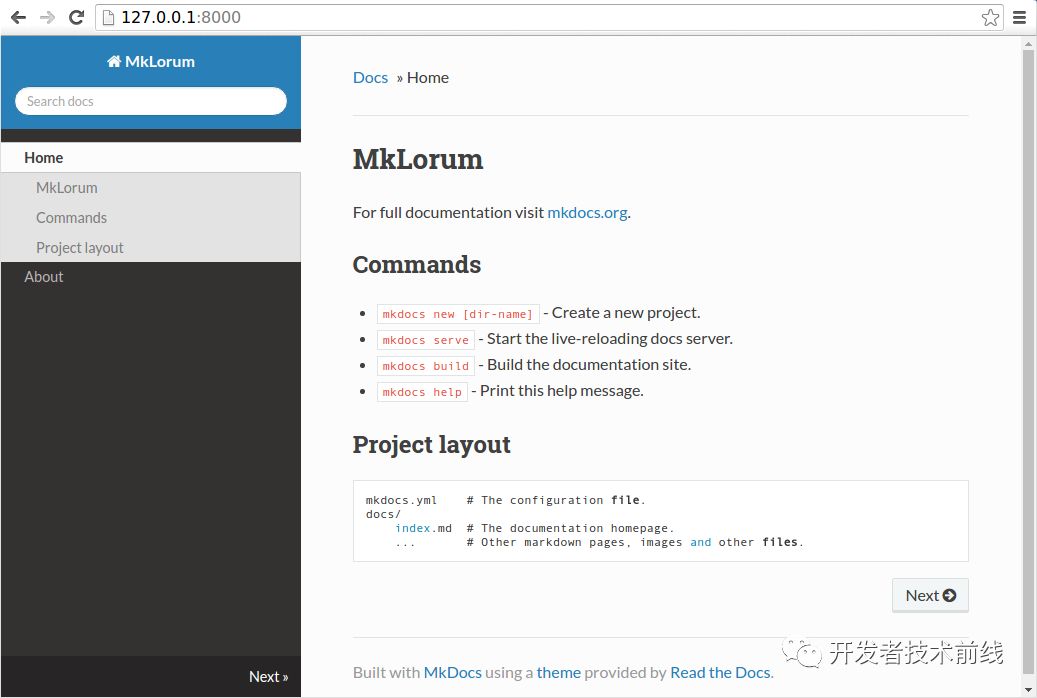Image resolution: width=1037 pixels, height=698 pixels.
Task: Click the browser back arrow
Action: click(x=18, y=17)
